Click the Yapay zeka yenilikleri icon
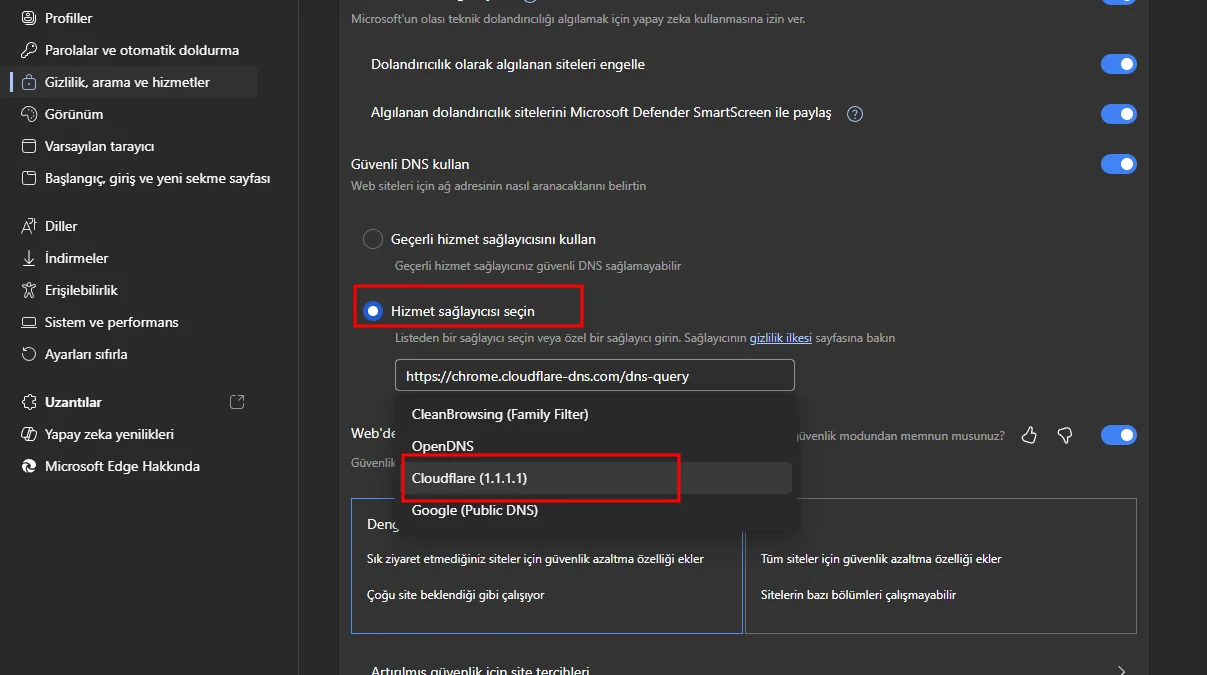 28,434
